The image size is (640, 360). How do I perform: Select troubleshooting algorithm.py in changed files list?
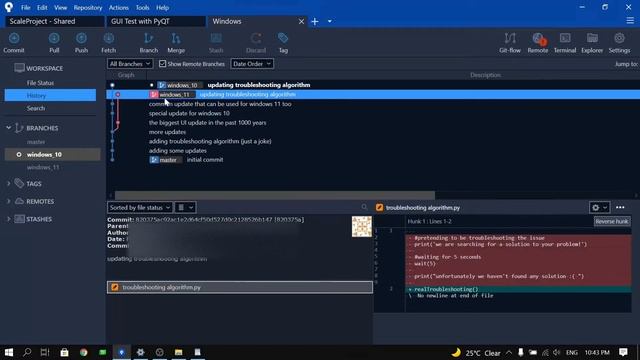pyautogui.click(x=240, y=287)
